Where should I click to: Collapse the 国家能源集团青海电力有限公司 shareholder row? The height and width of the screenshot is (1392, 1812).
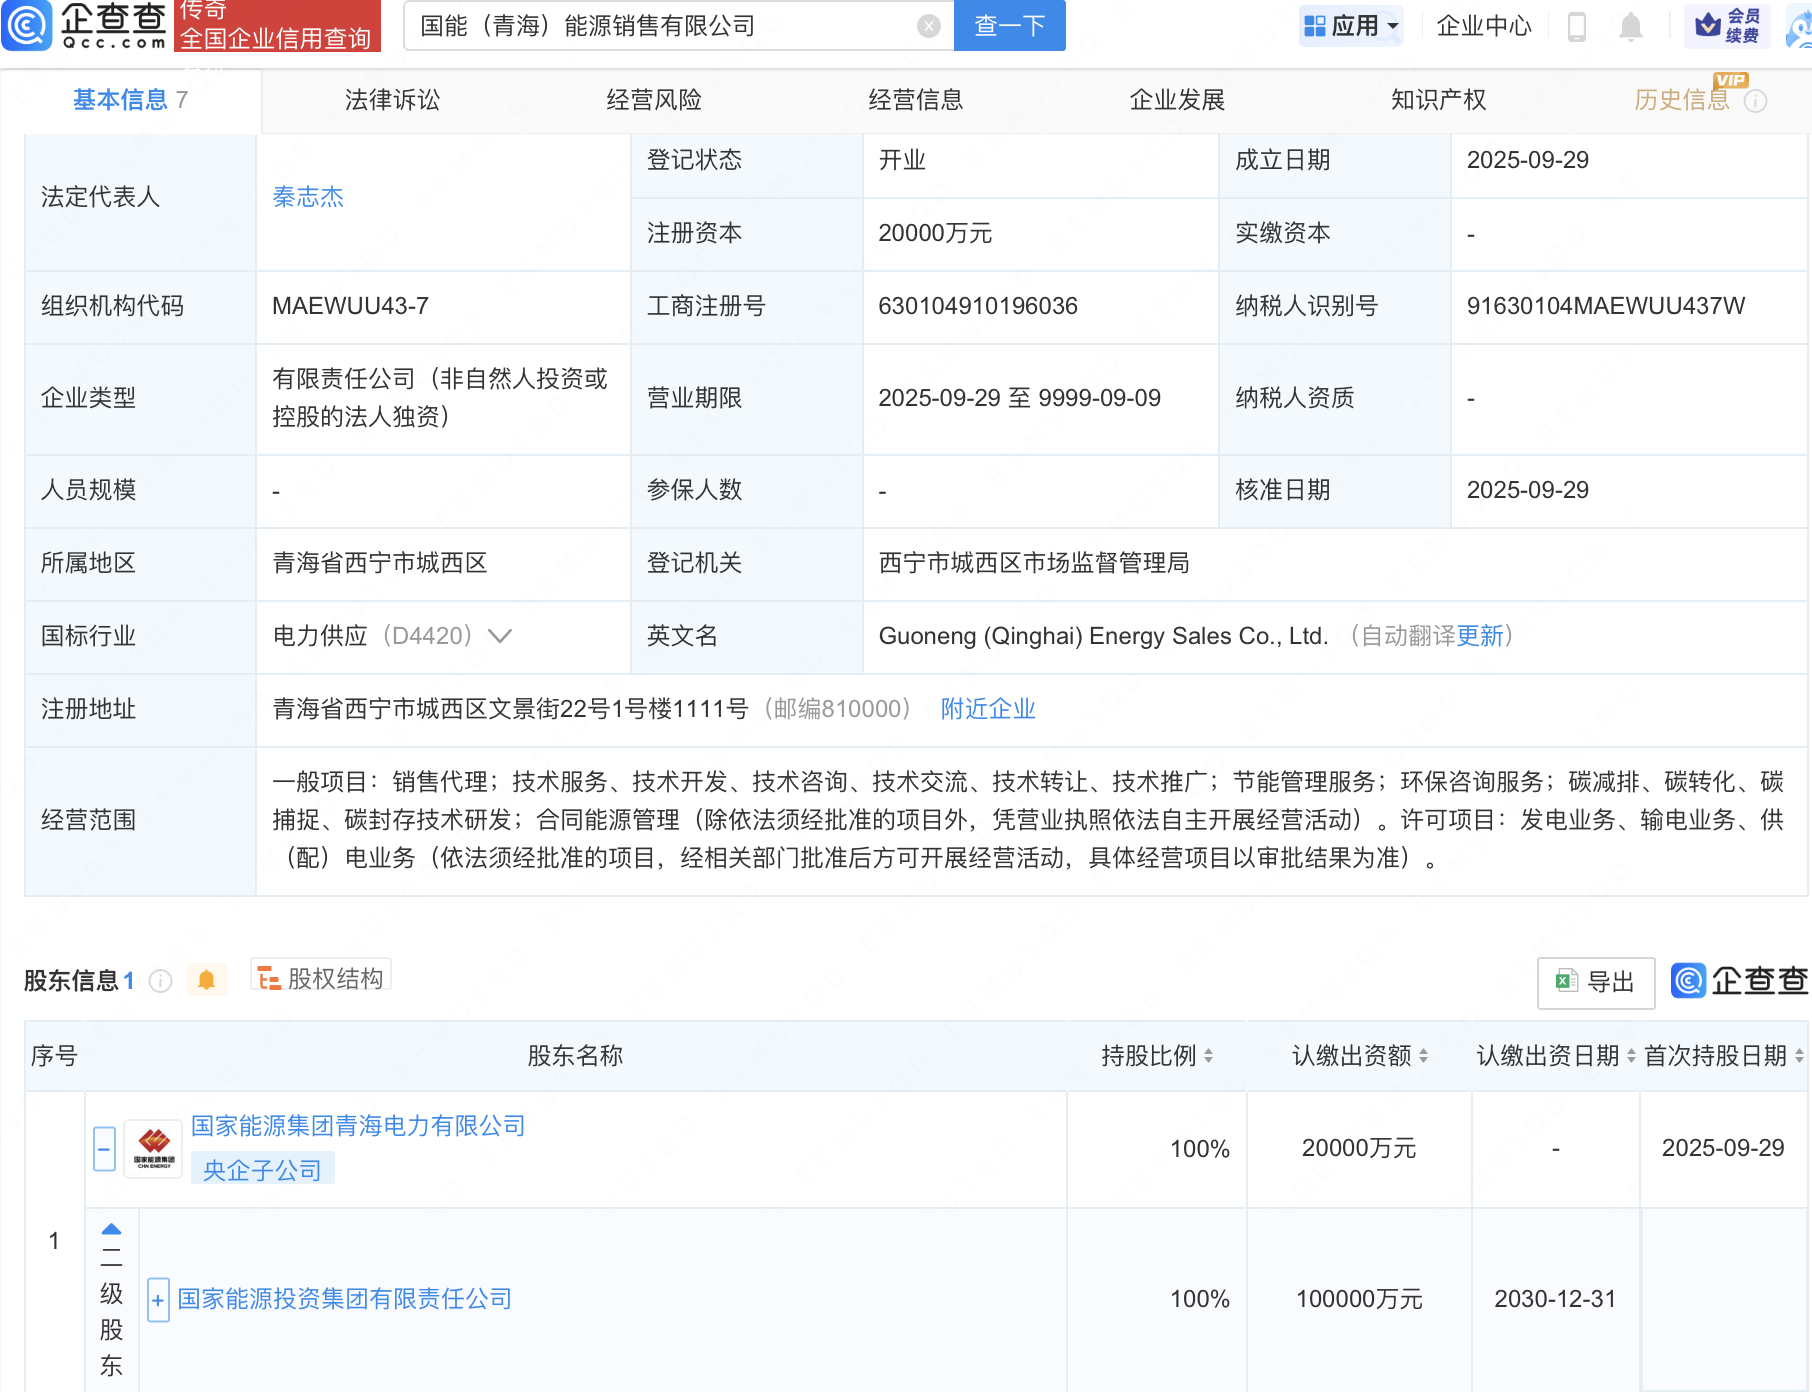coord(104,1149)
